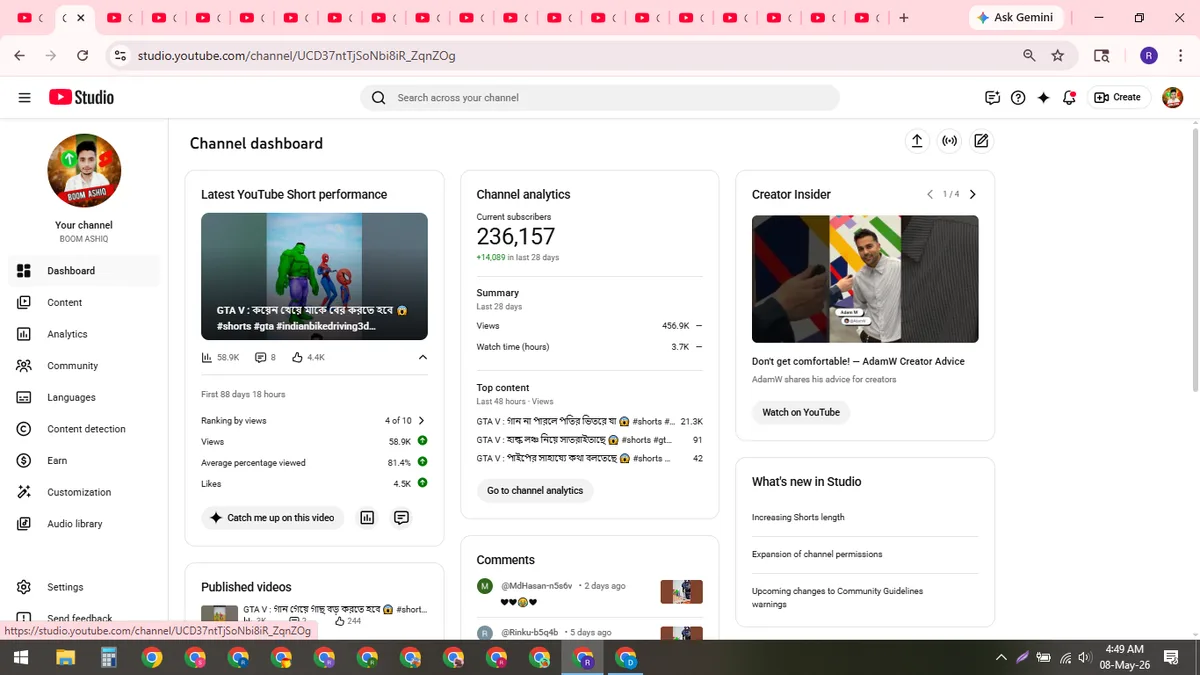Open Content in the sidebar
This screenshot has width=1200, height=675.
click(84, 302)
